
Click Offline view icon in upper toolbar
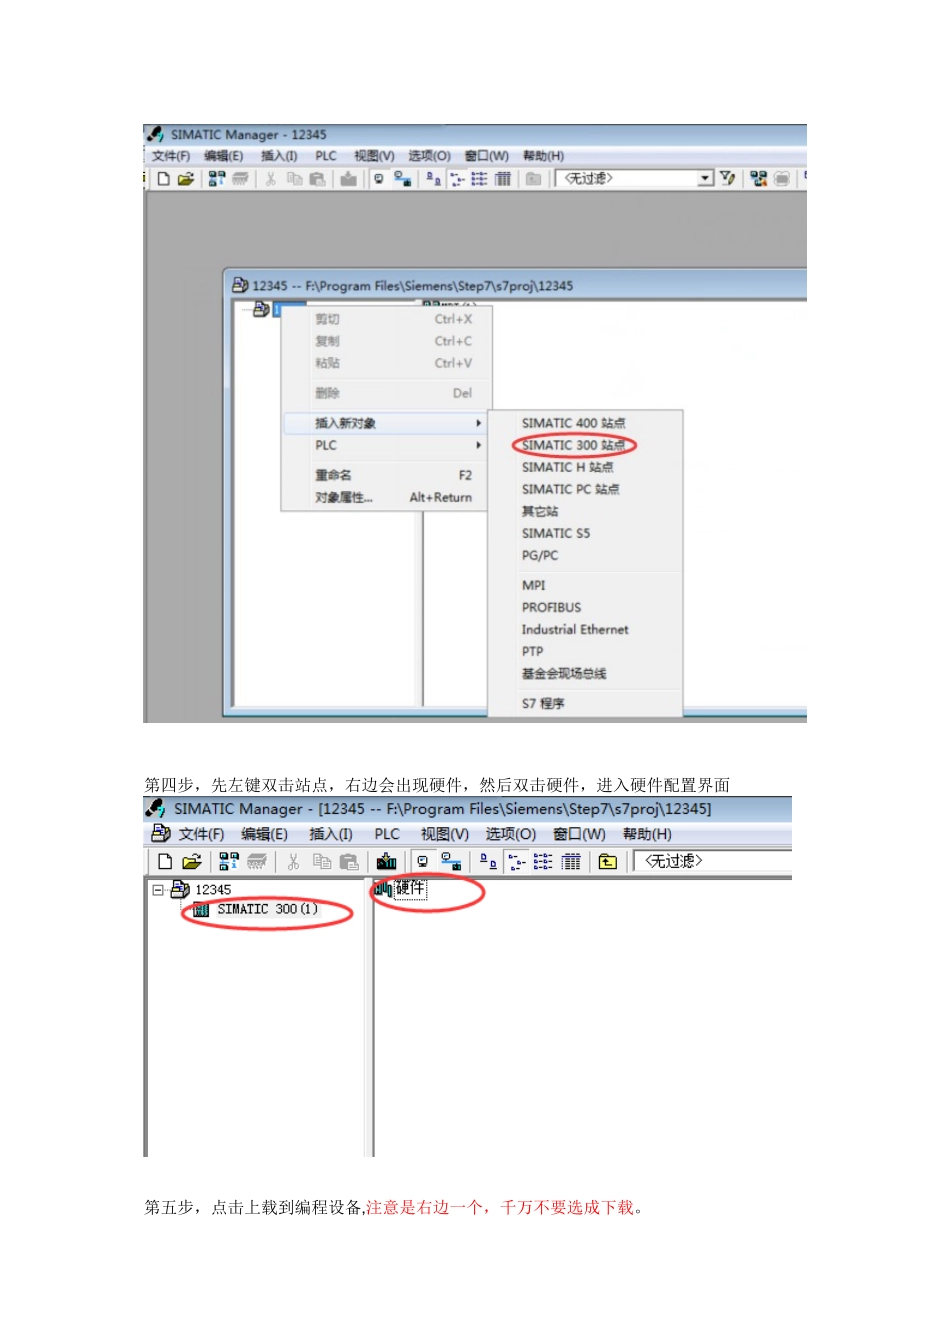(x=379, y=179)
